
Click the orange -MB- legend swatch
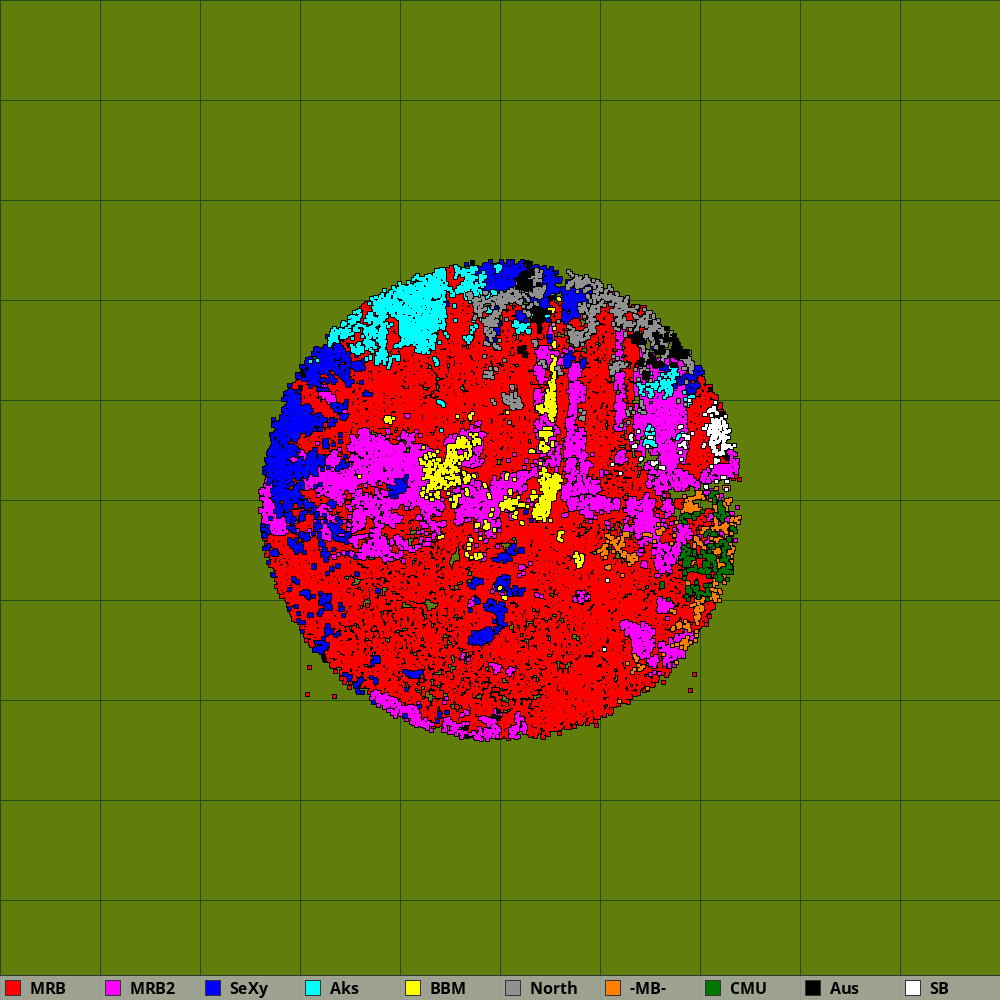point(613,988)
